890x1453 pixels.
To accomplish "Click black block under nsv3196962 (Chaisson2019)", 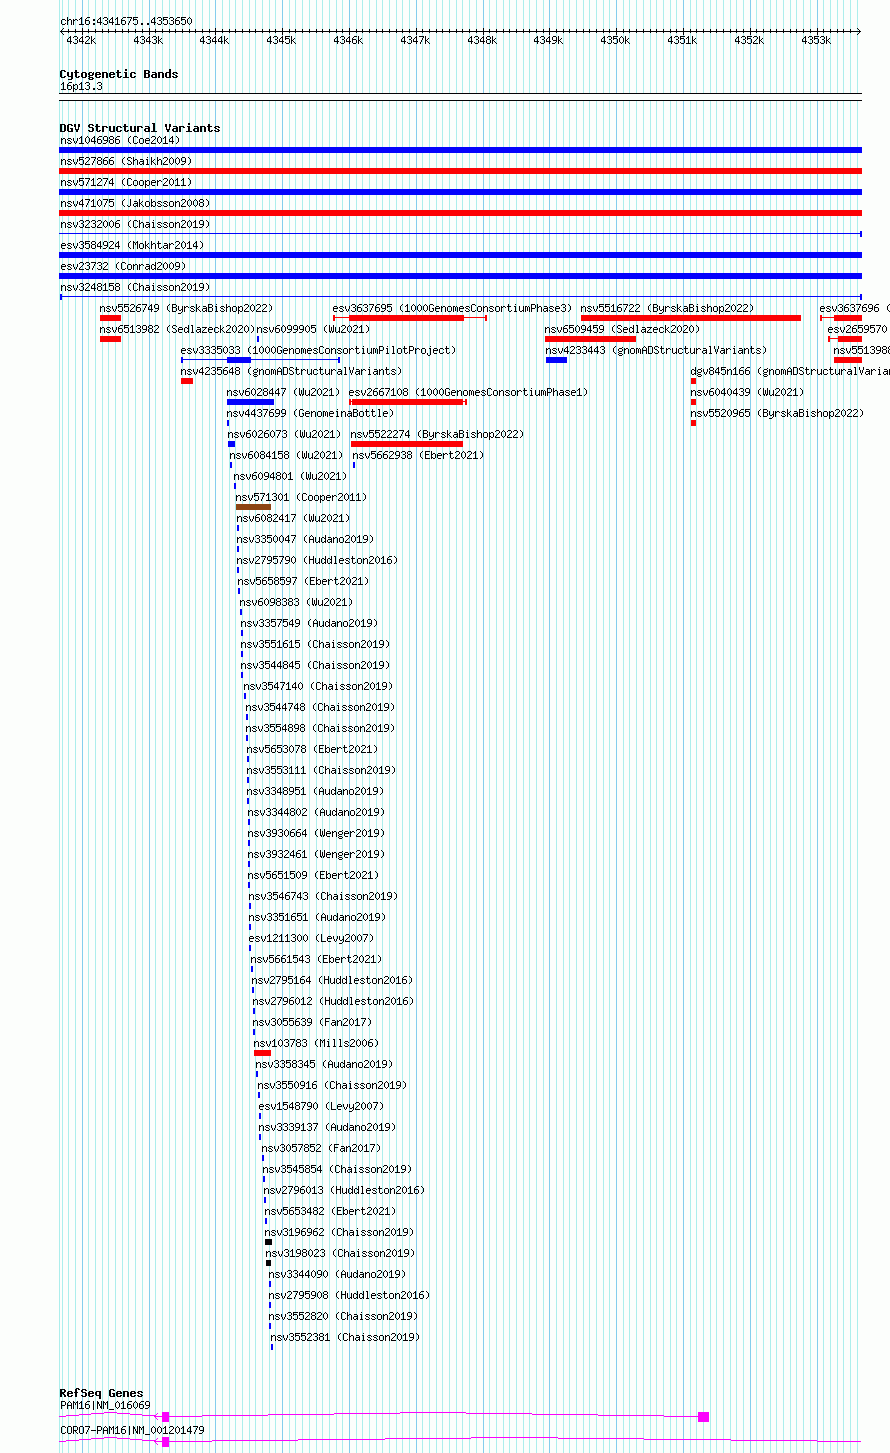I will click(x=268, y=1242).
